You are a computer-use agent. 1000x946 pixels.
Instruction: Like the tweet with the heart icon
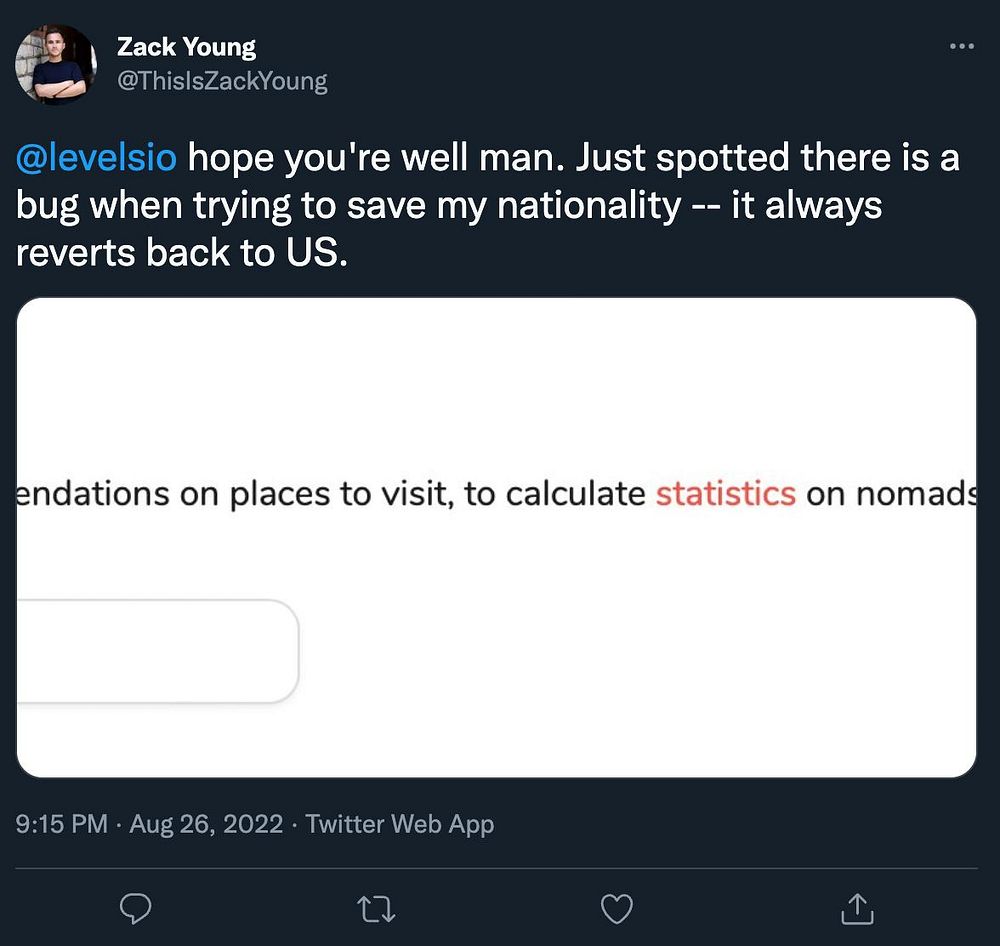tap(616, 908)
